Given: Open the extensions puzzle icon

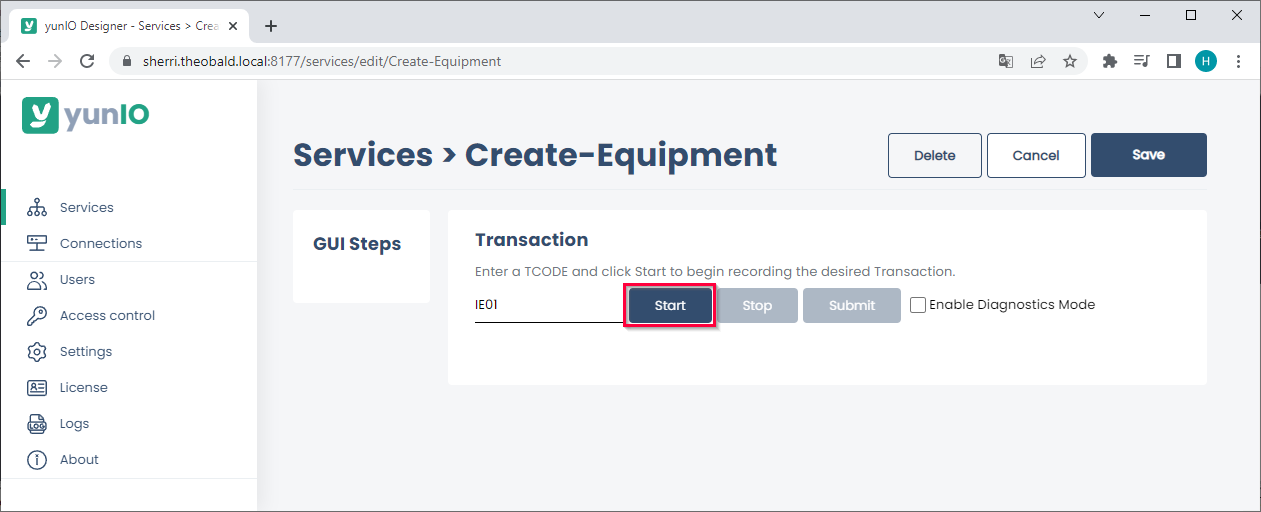Looking at the screenshot, I should [x=1109, y=61].
